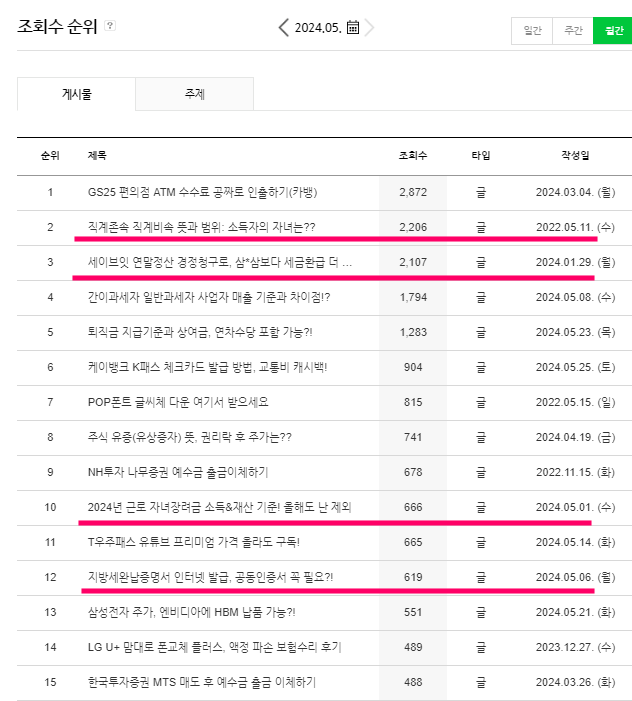Click the 489 view count cell
The width and height of the screenshot is (632, 701).
(x=413, y=647)
